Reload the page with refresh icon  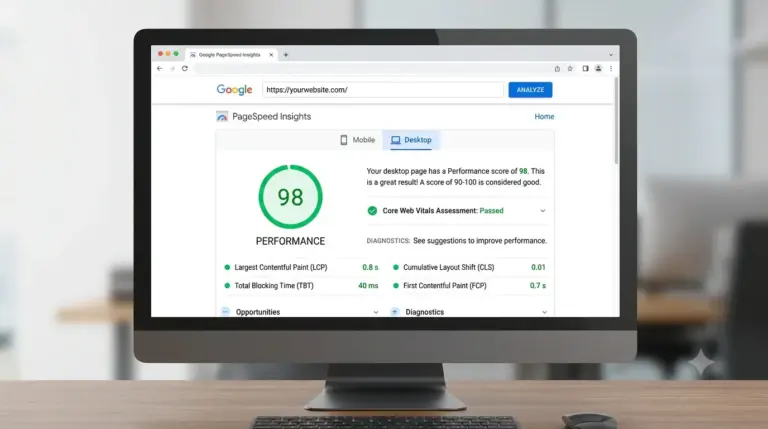click(185, 69)
